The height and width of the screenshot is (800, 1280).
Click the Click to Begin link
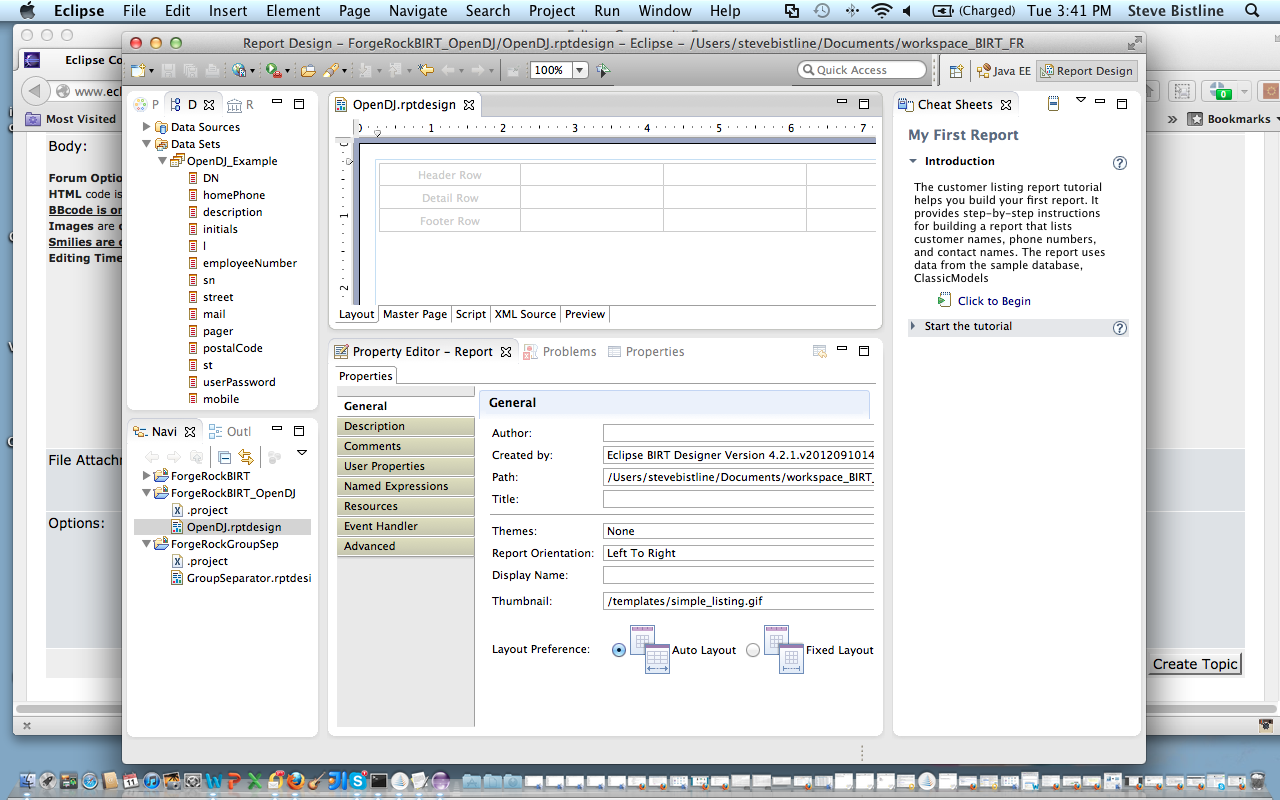tap(994, 301)
